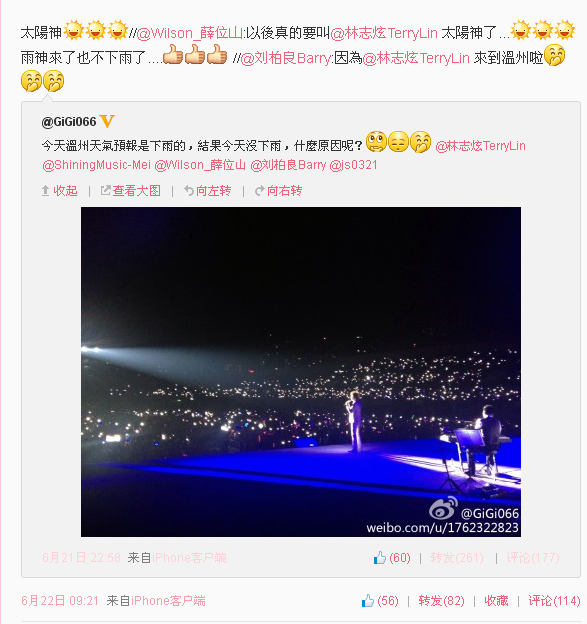
Task: Rotate the image right with 向右转
Action: [x=279, y=191]
